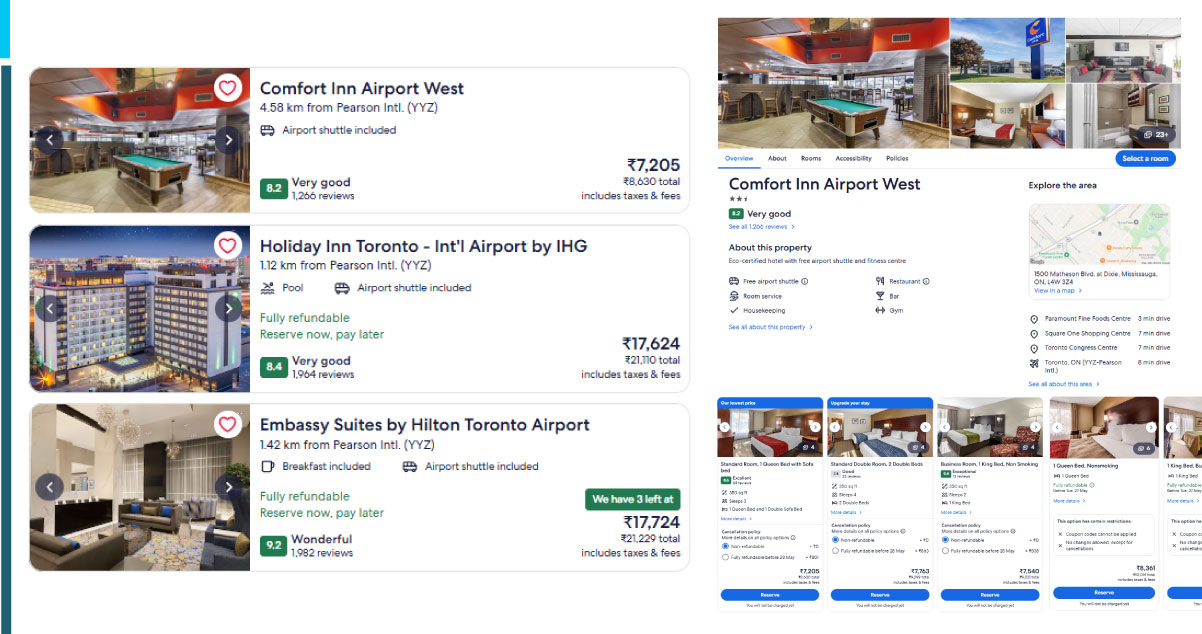
Task: Click the airport shuttle icon on Embassy Suites card
Action: tap(409, 466)
